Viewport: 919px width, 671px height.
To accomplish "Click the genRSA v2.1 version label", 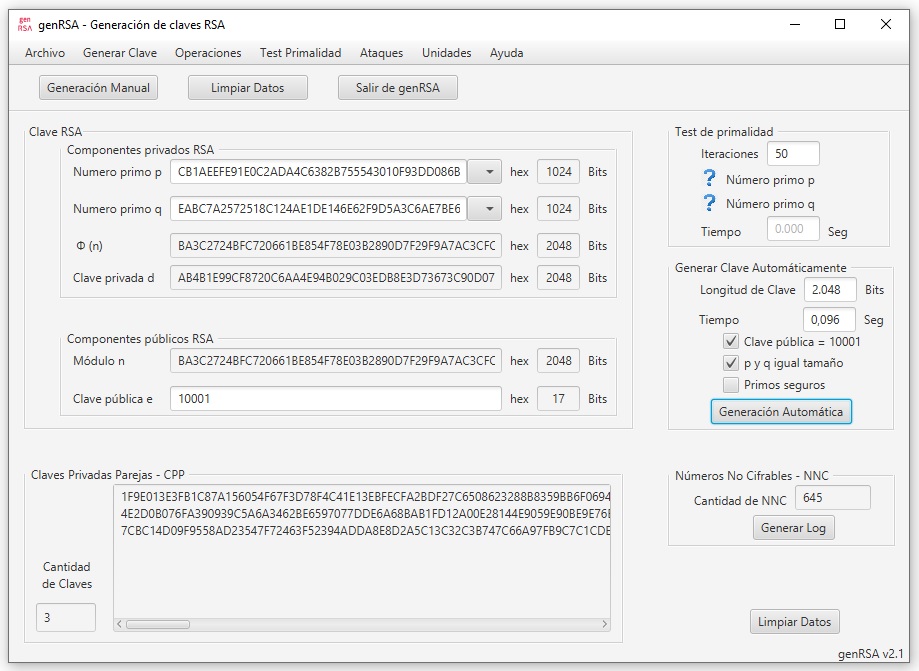I will (870, 654).
